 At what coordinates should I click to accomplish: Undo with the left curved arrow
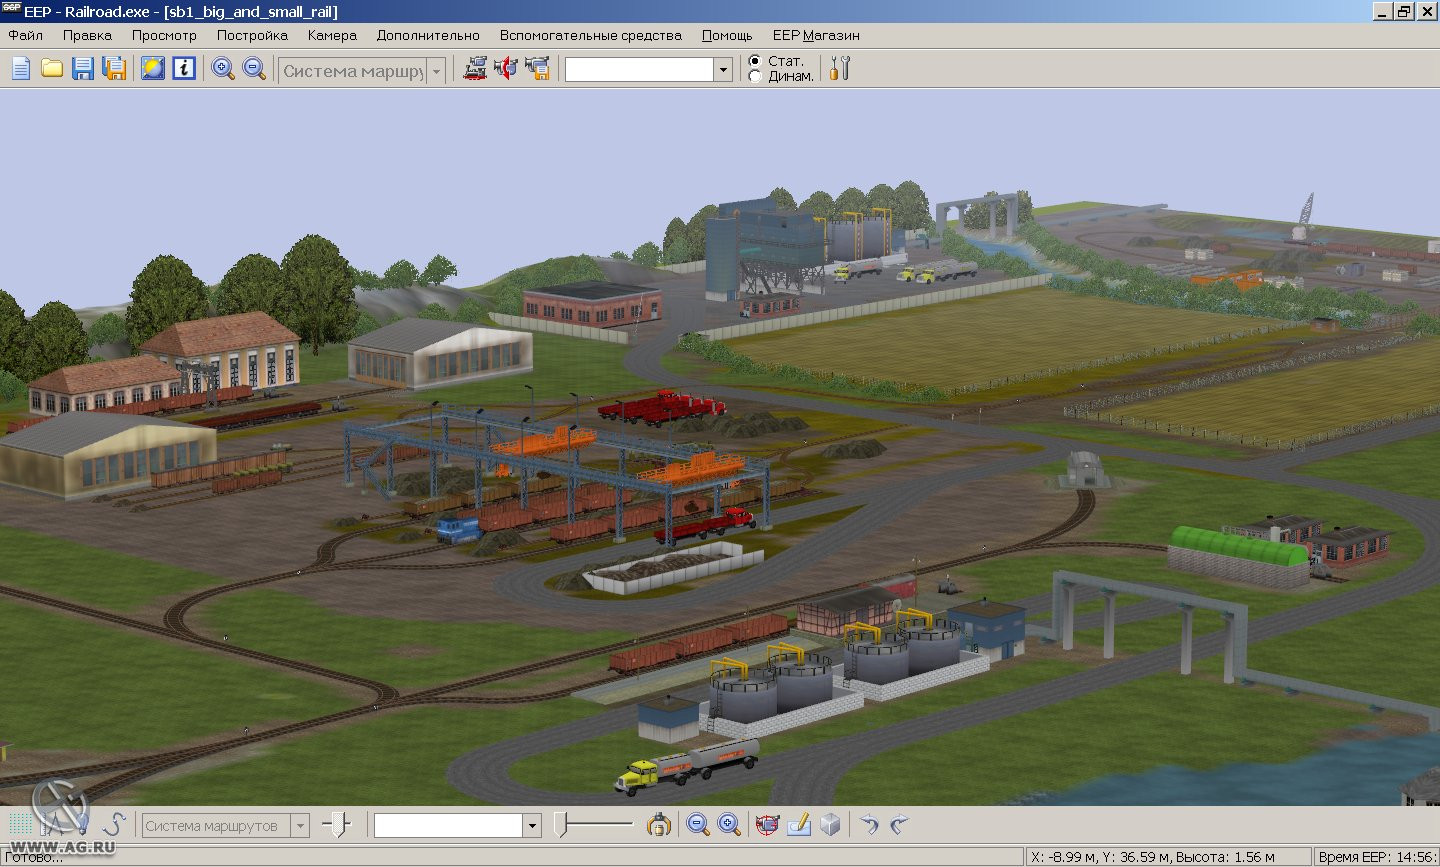point(869,825)
